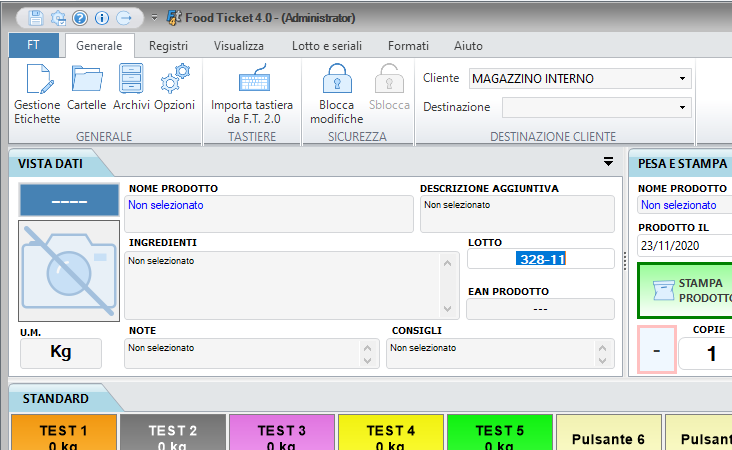Select the VISTA DATI panel header tab
732x450 pixels.
pos(50,164)
